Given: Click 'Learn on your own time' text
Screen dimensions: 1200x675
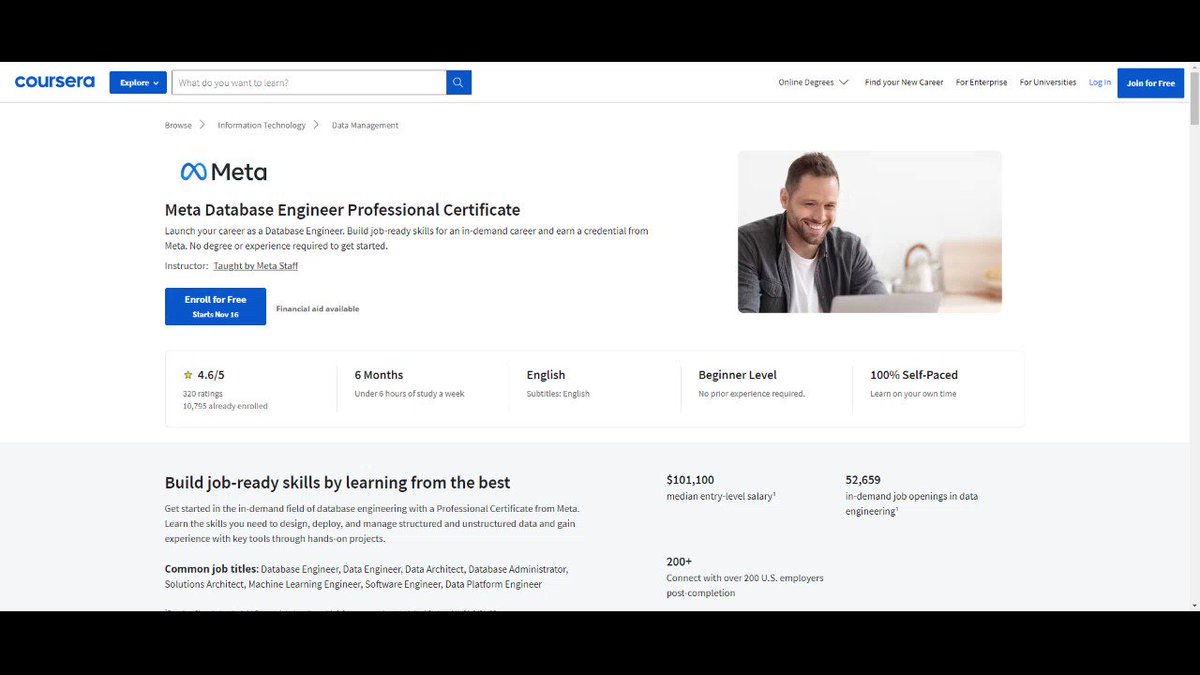Looking at the screenshot, I should pyautogui.click(x=913, y=394).
